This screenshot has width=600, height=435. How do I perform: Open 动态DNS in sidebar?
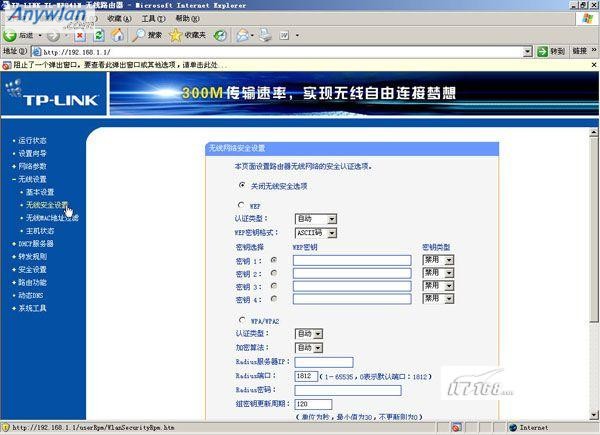(x=31, y=295)
